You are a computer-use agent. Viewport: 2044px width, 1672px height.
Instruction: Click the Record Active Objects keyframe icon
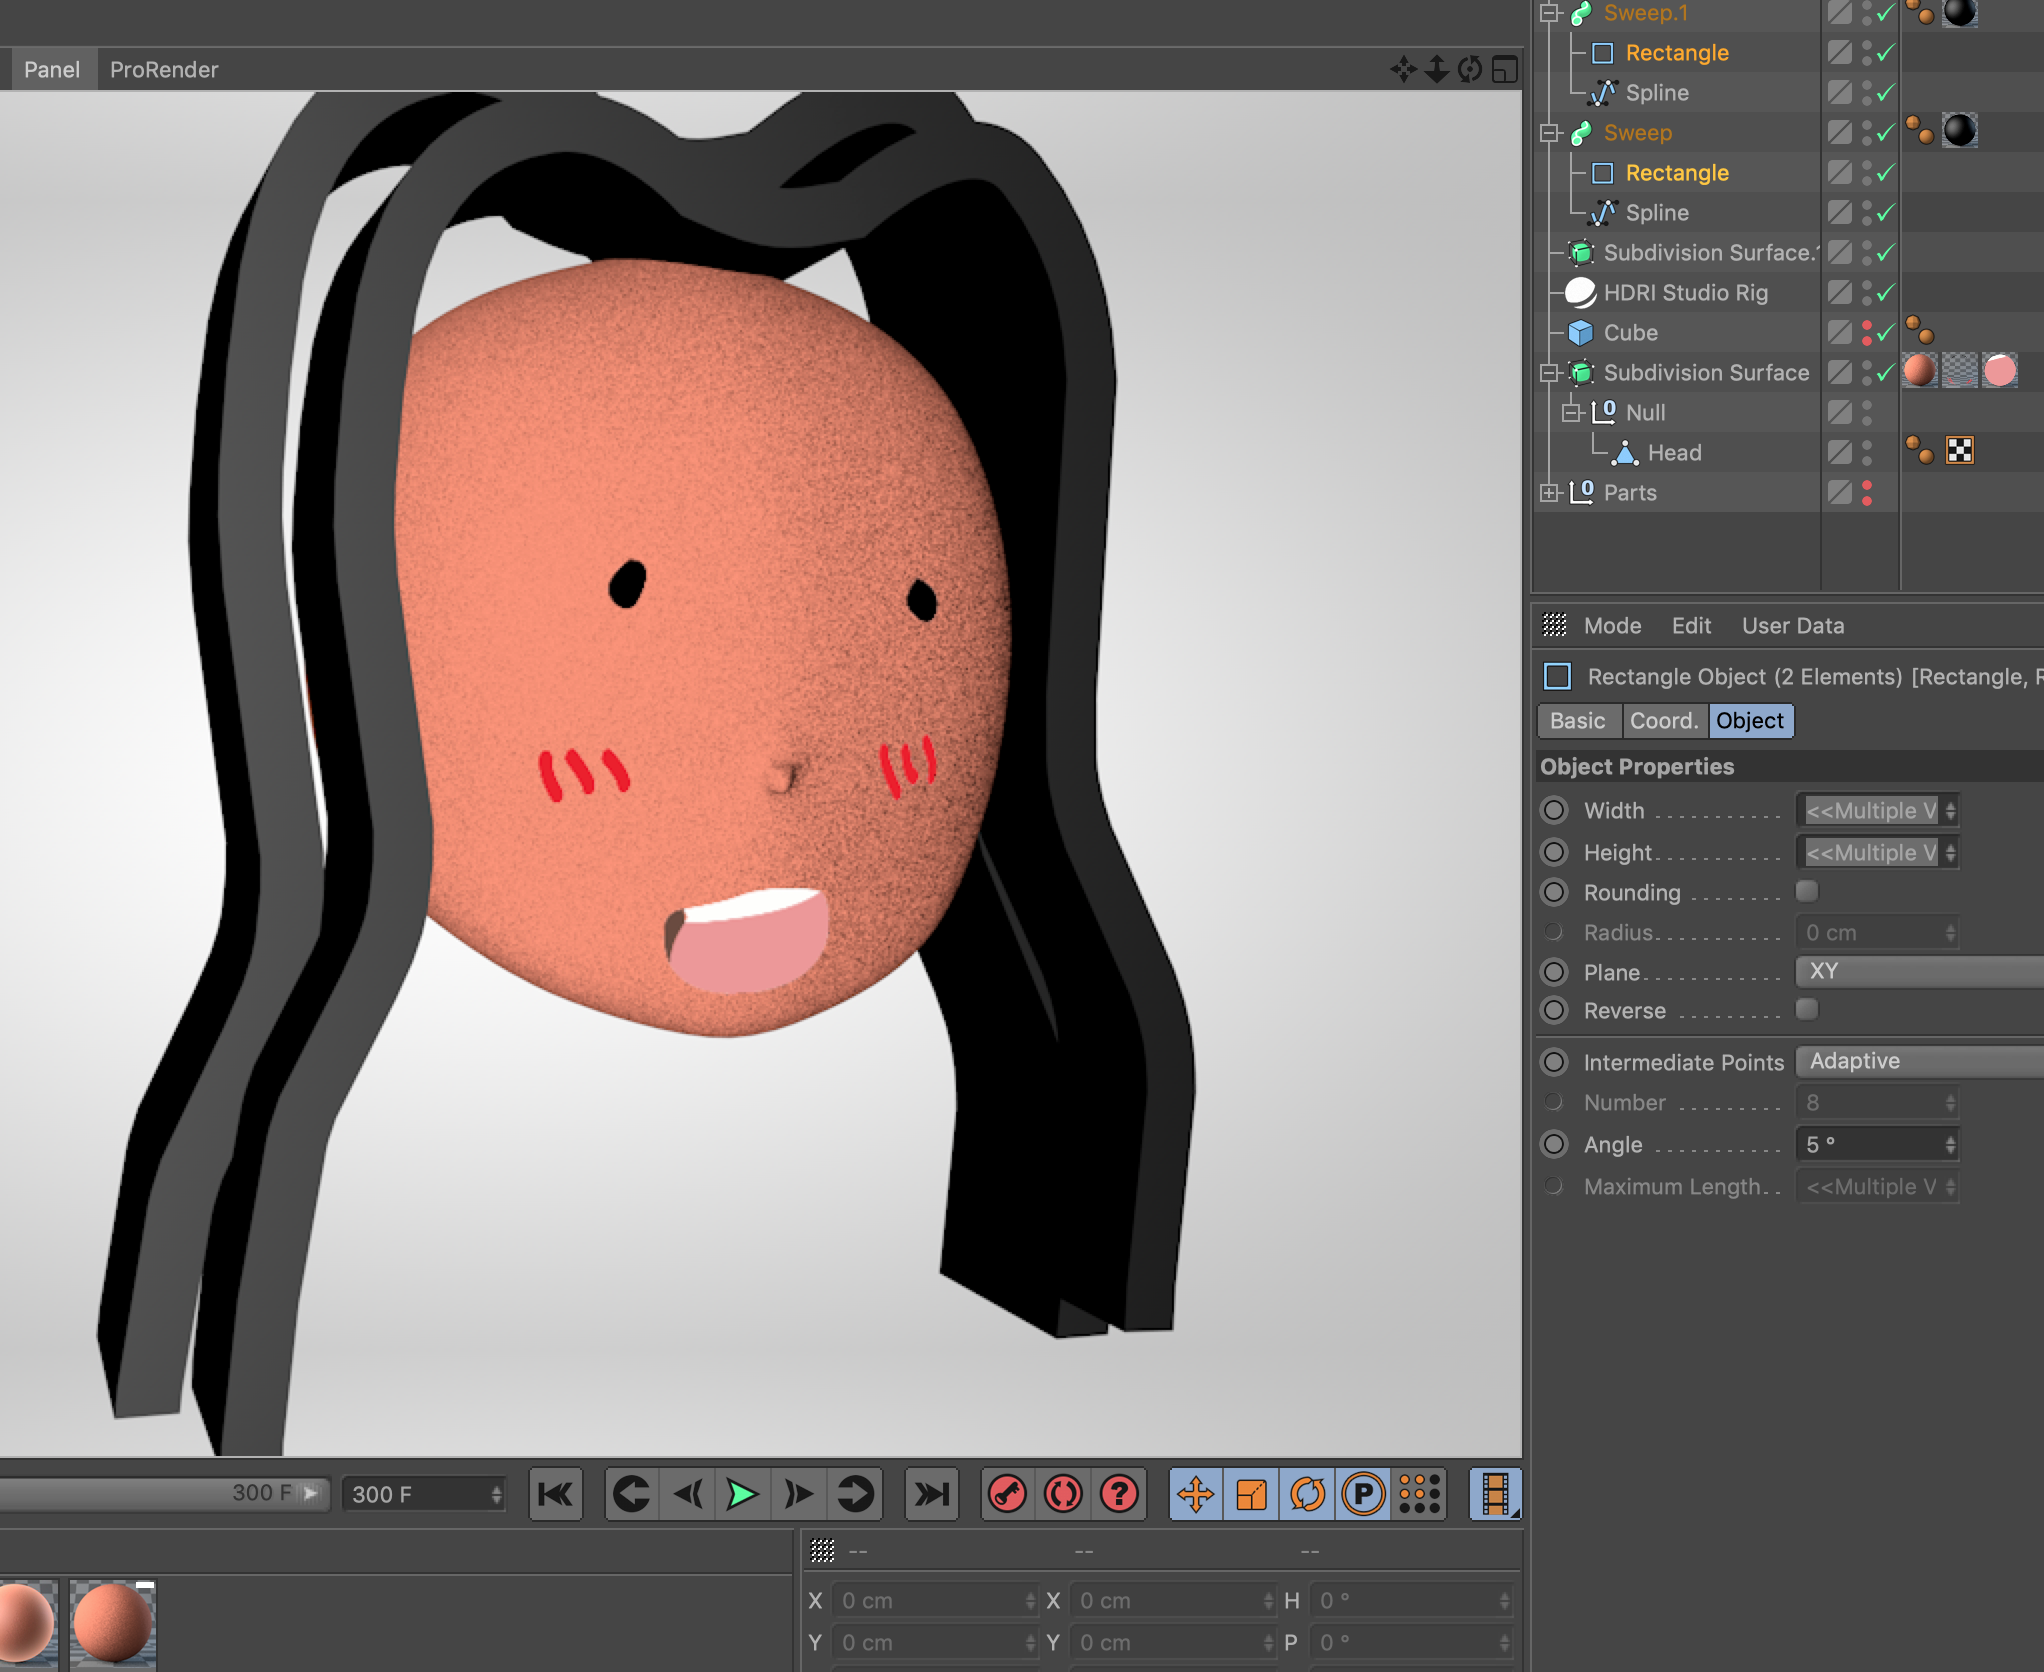1007,1494
